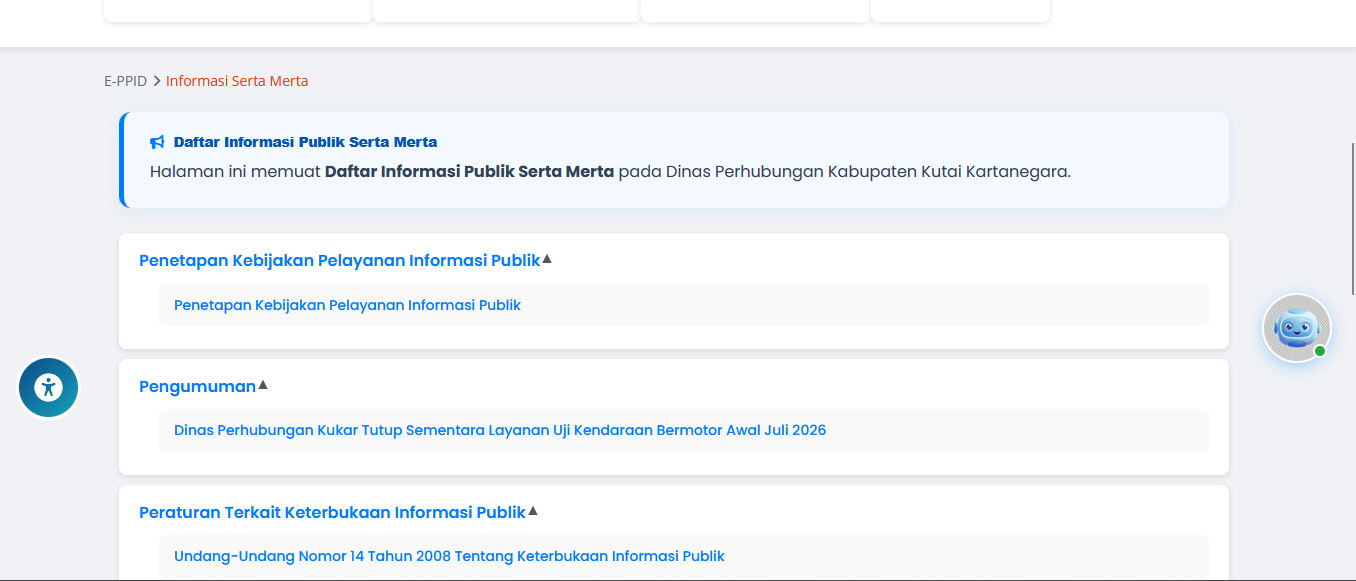Screen dimensions: 1356x581
Task: Click the megaphone icon beside Daftar Informasi
Action: 157,142
